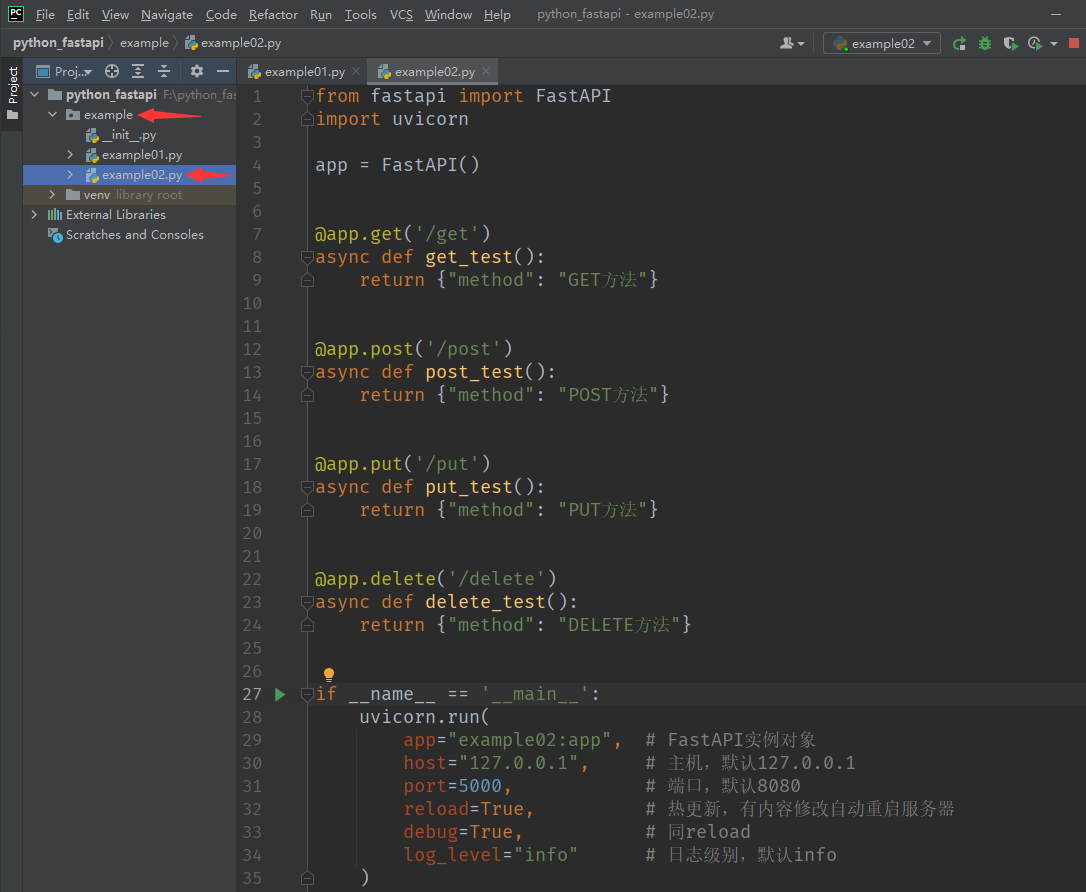Viewport: 1086px width, 892px height.
Task: Toggle code fold marker at line 8
Action: coord(307,257)
